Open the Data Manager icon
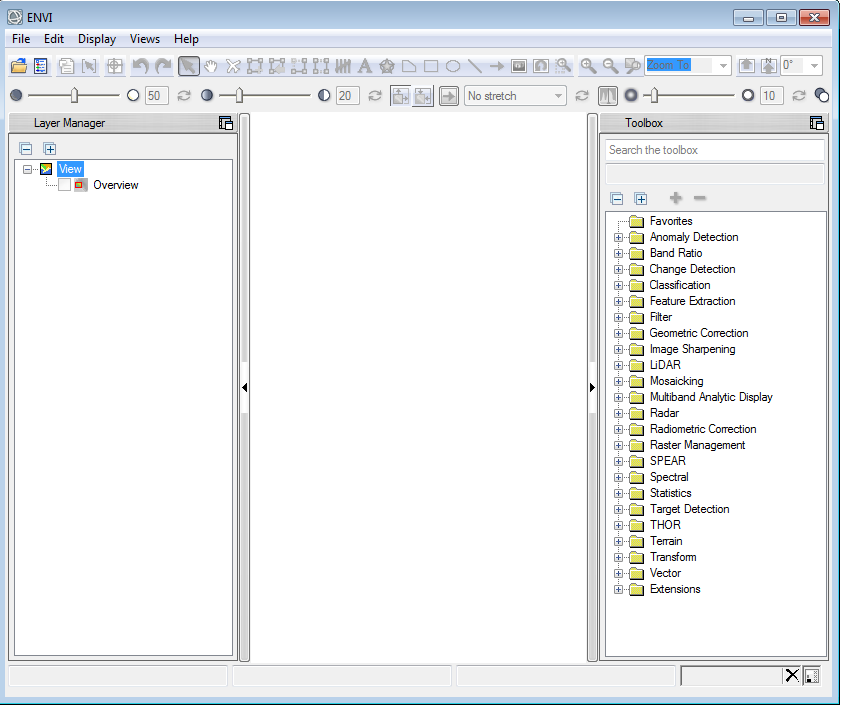Screen dimensions: 841x705 point(41,66)
